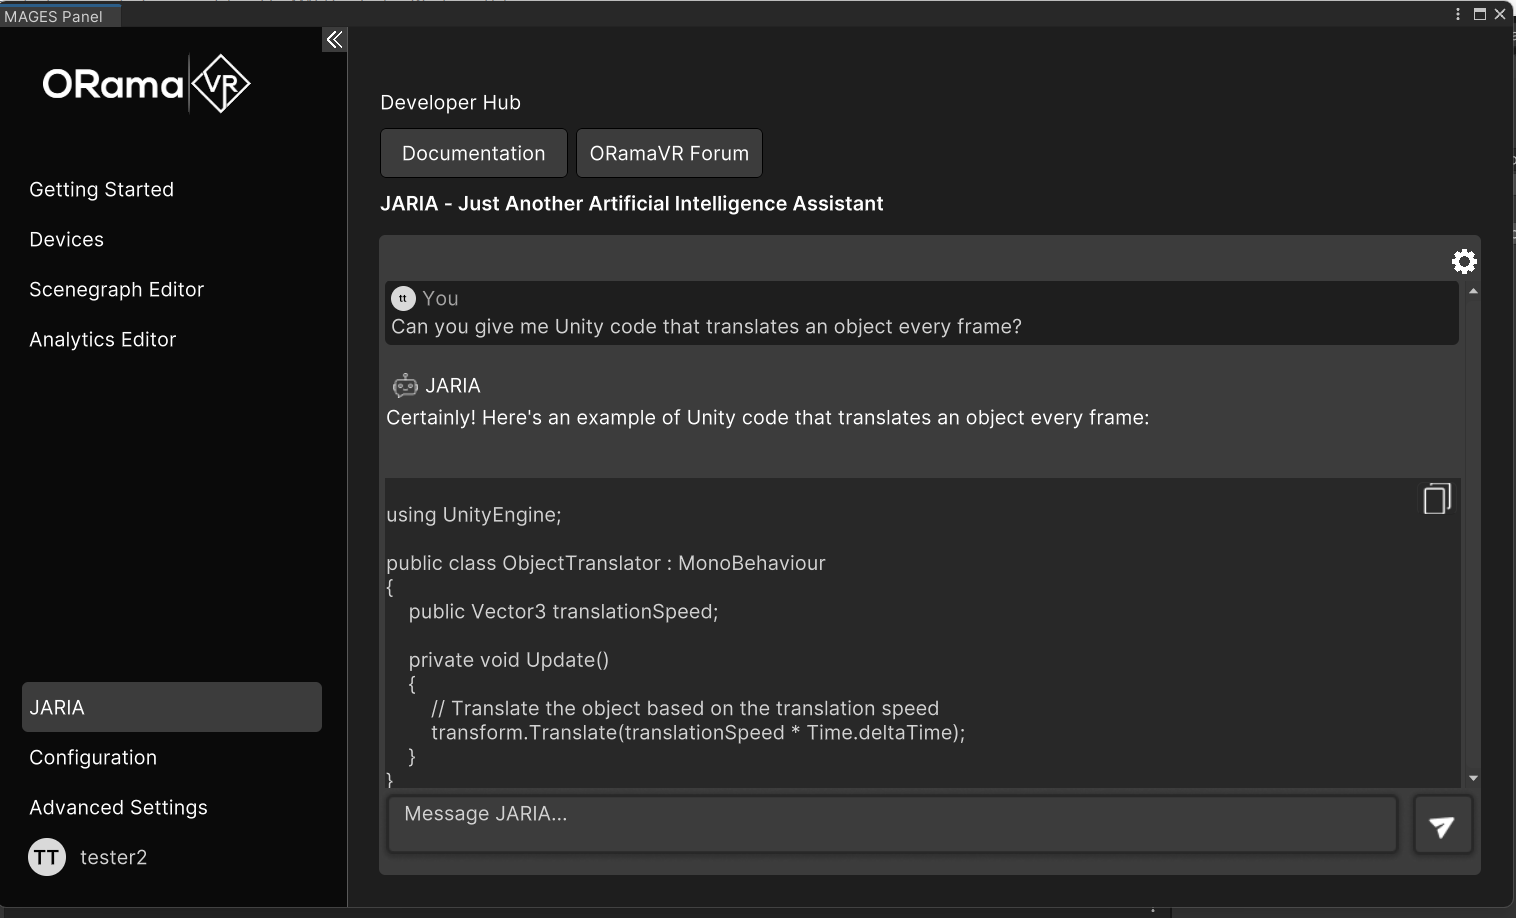
Task: Close the MAGES Panel window
Action: point(1500,14)
